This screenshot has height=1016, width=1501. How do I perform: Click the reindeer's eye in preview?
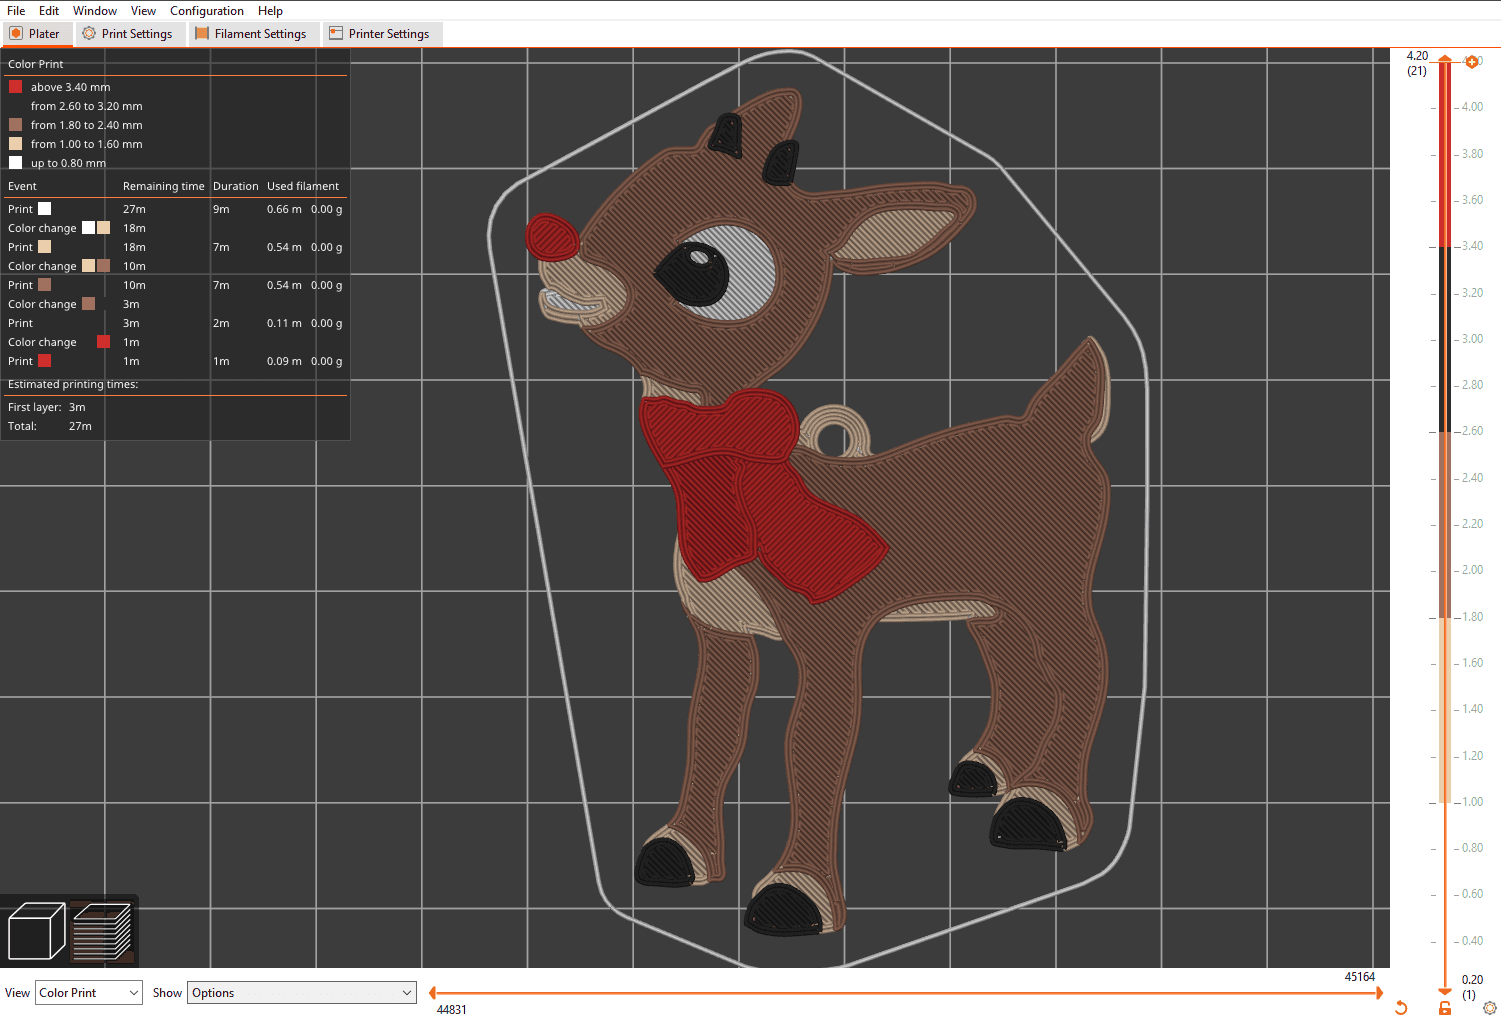(x=716, y=272)
